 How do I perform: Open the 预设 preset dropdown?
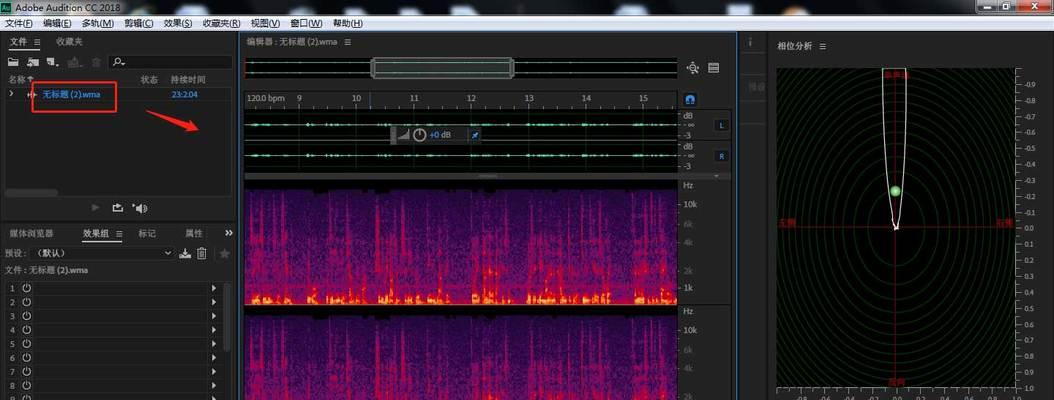(x=102, y=253)
